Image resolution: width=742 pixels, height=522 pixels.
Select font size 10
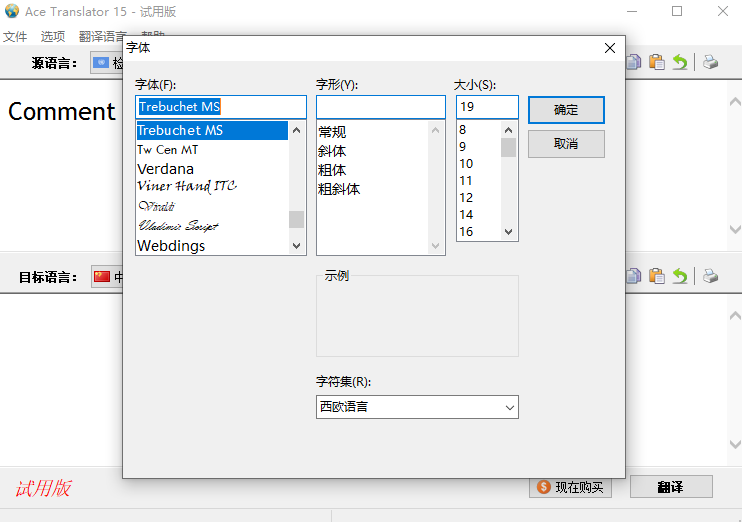coord(466,164)
